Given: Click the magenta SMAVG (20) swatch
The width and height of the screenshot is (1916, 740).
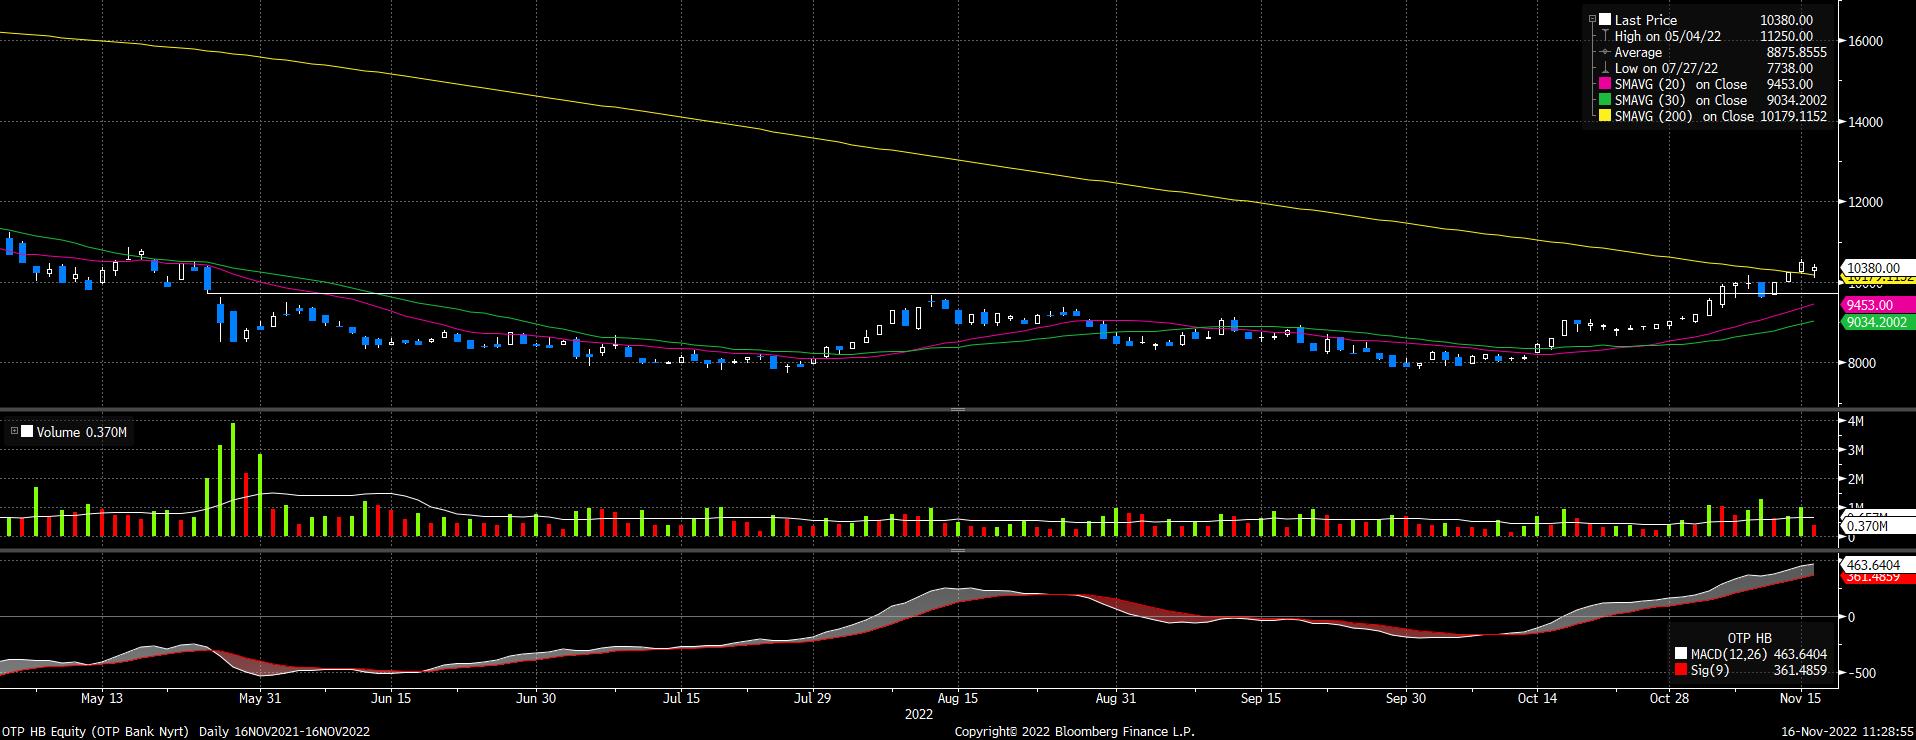Looking at the screenshot, I should pos(1605,84).
